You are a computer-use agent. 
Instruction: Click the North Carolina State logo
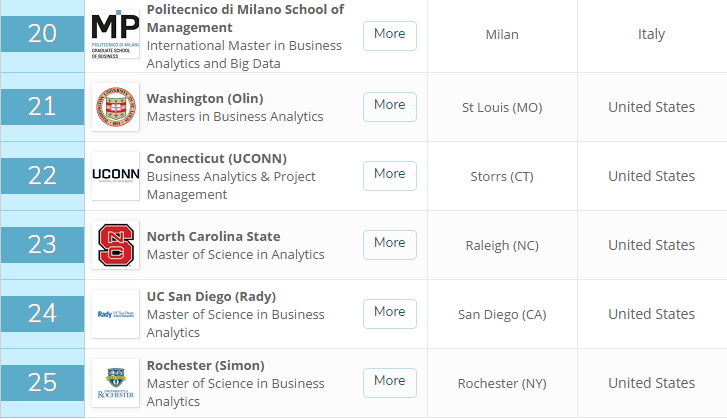(115, 245)
